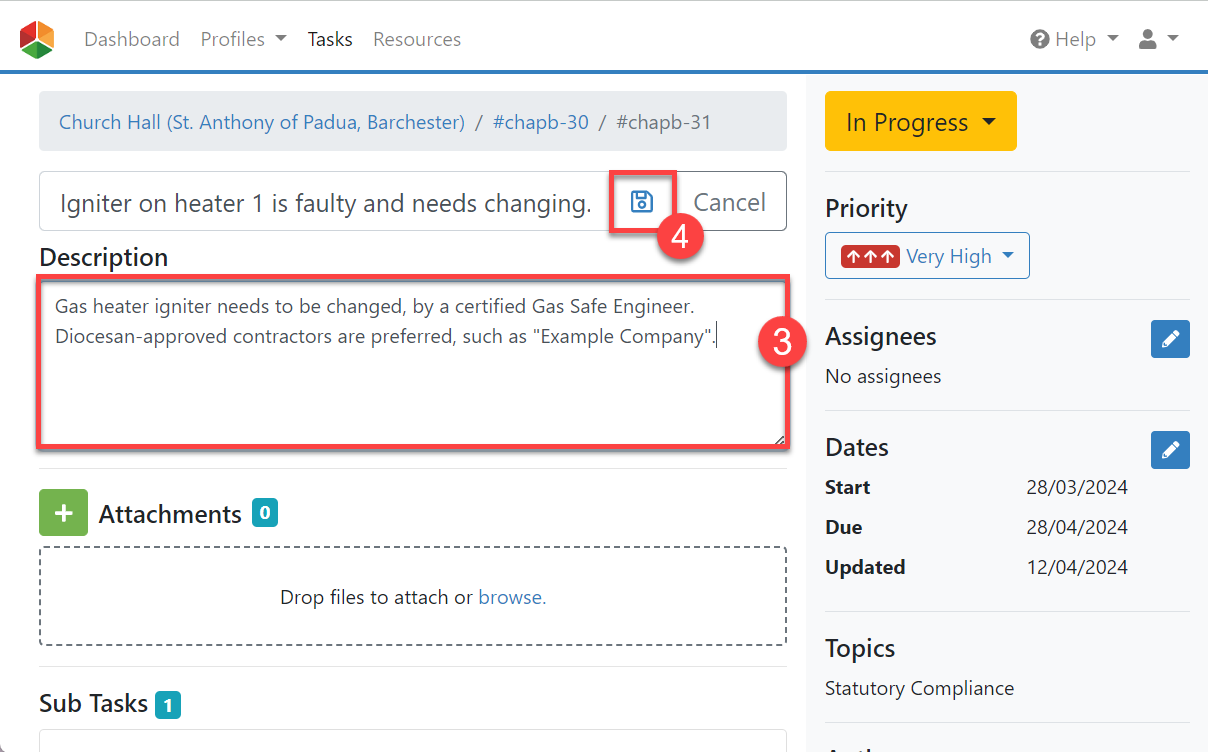1208x752 pixels.
Task: Click the app logo in navbar
Action: click(37, 40)
